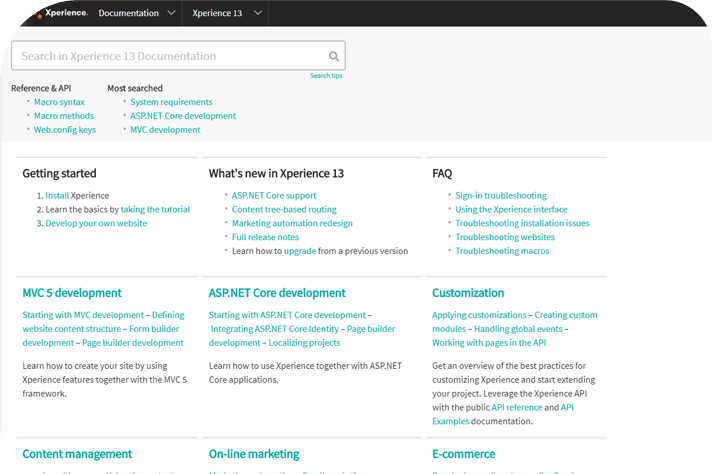The image size is (712, 474).
Task: Click the Install link in Getting started
Action: [57, 196]
